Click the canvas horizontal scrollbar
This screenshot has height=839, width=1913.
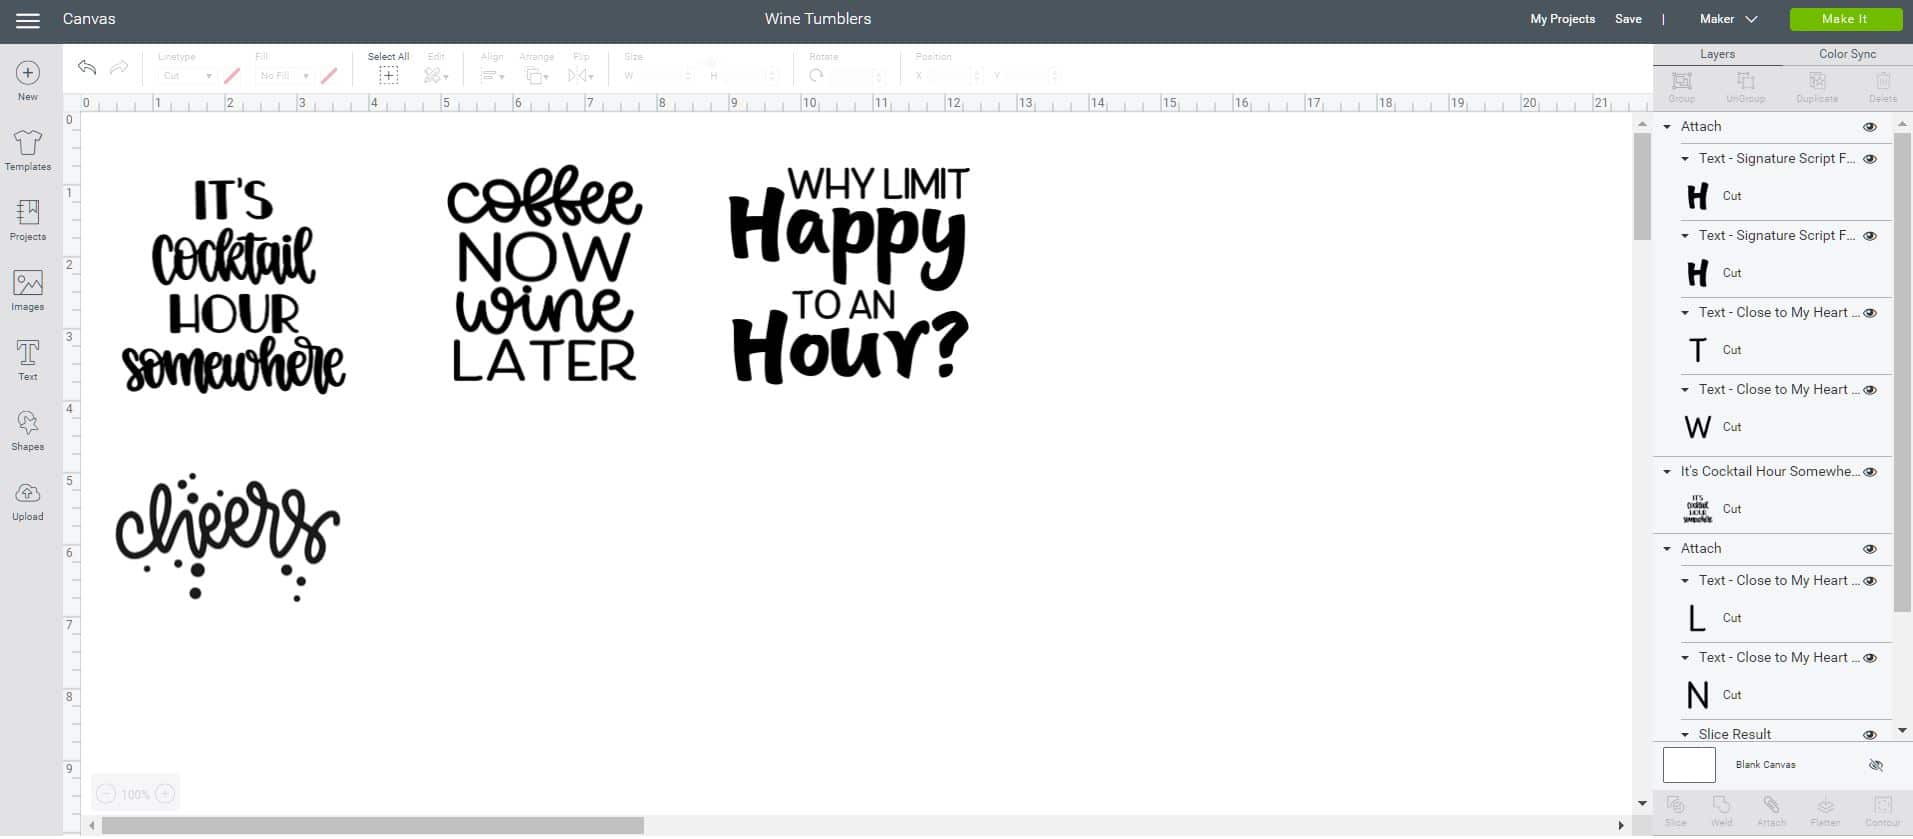[372, 827]
